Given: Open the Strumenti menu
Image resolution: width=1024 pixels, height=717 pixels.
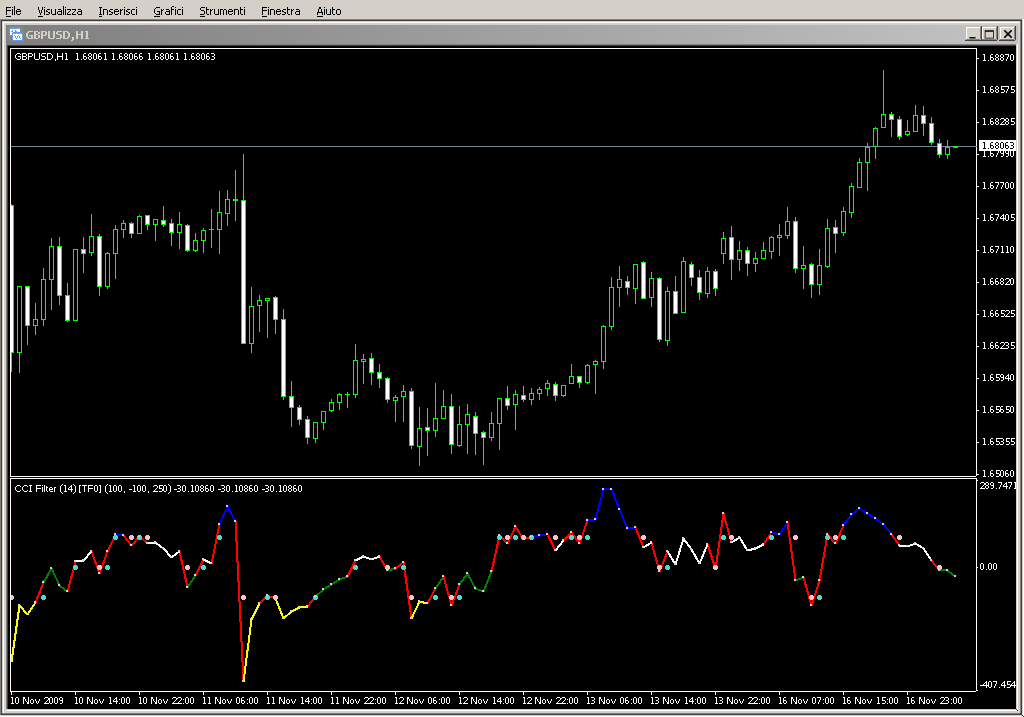Looking at the screenshot, I should (222, 11).
